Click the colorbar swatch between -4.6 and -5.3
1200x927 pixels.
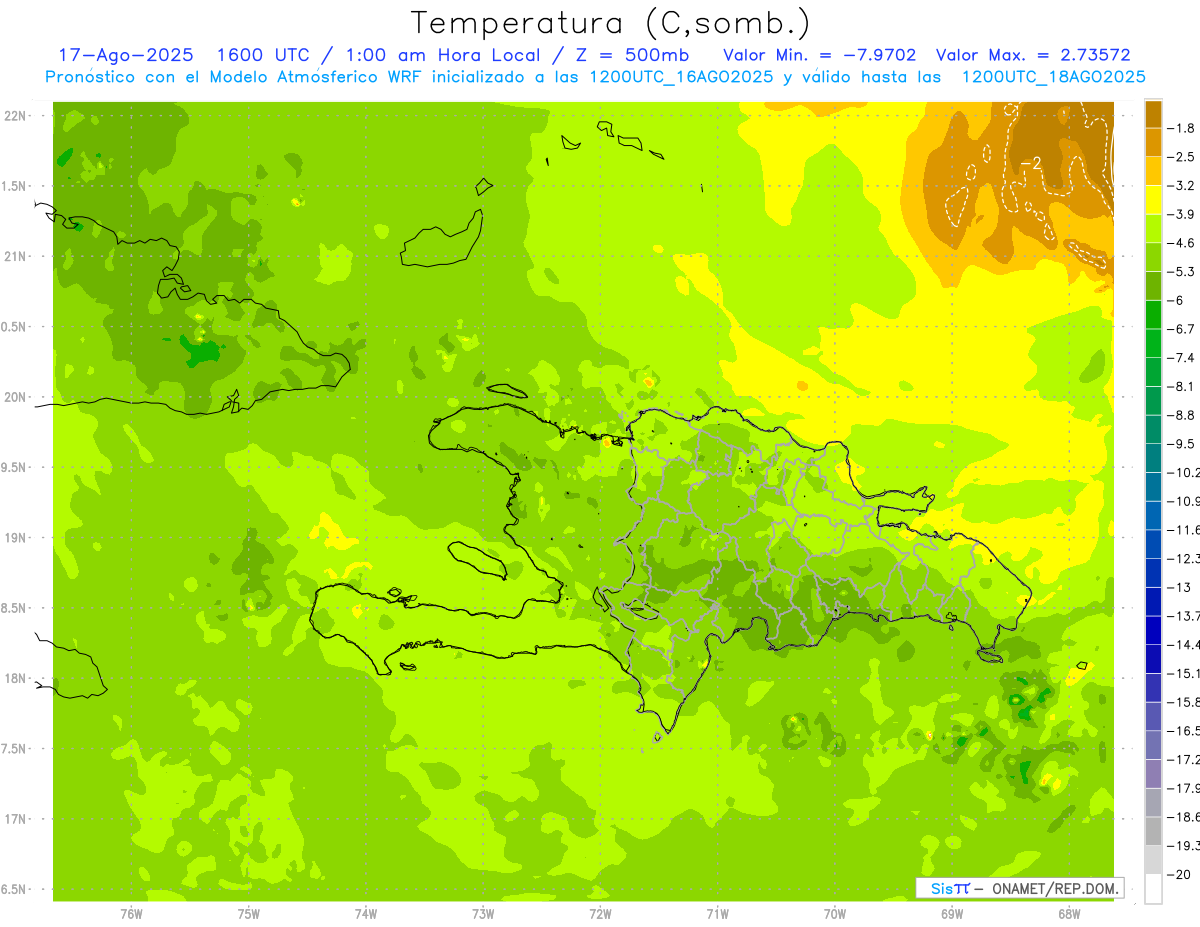coord(1153,257)
